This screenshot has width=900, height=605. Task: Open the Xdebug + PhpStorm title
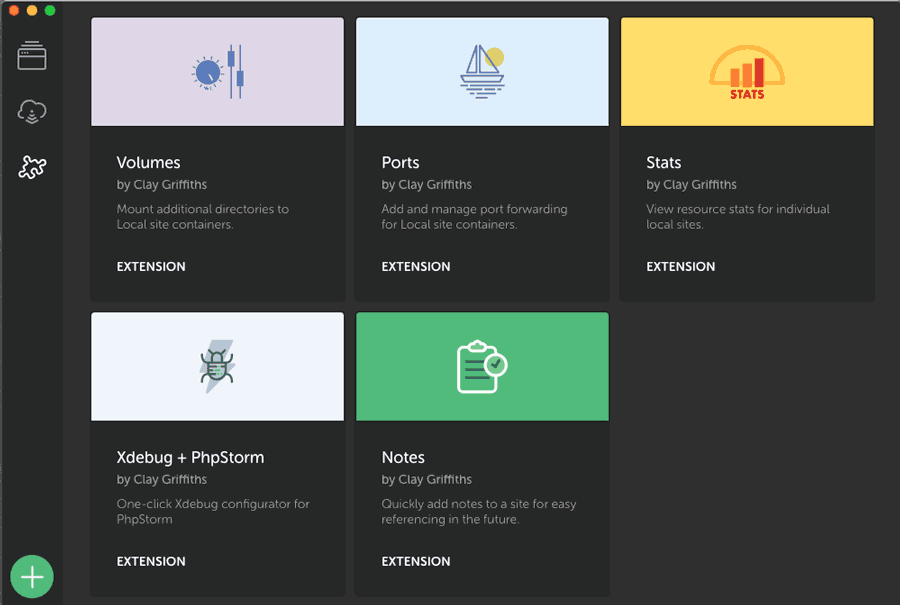189,458
